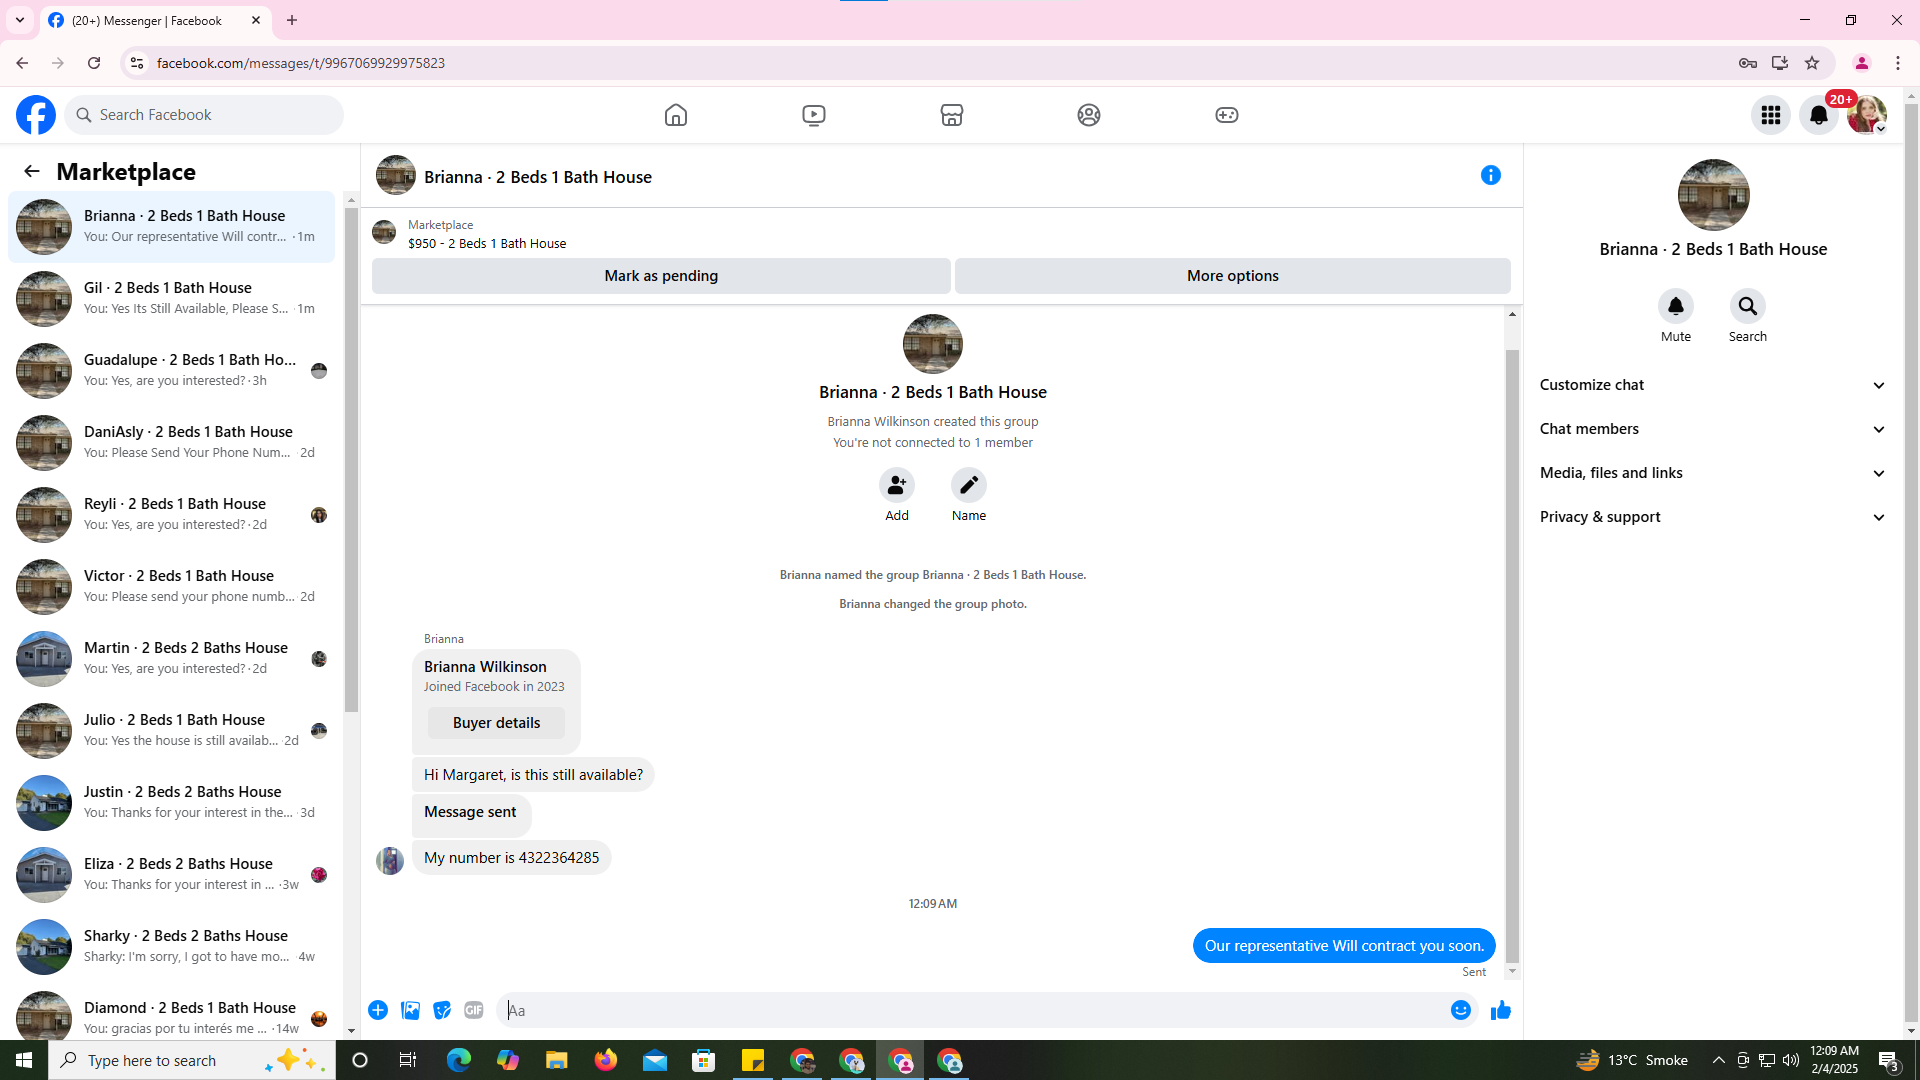Open Martin's 2 Beds 2 Baths House chat
The width and height of the screenshot is (1920, 1080).
coord(172,658)
